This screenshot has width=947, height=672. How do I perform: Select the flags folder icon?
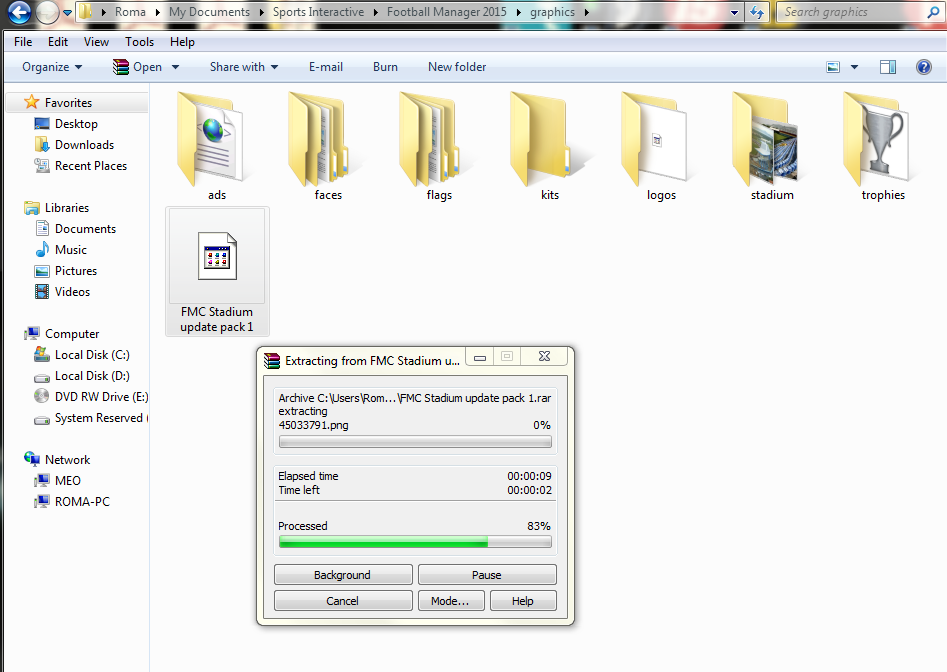click(432, 140)
